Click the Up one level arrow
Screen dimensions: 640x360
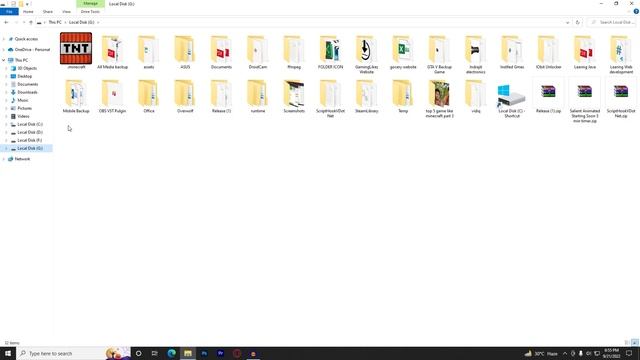point(31,22)
